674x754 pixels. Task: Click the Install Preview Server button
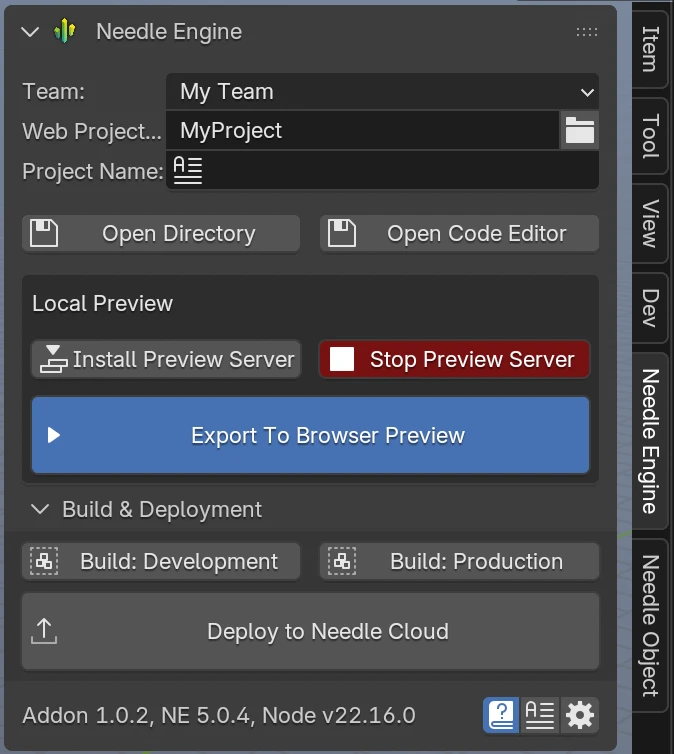click(x=166, y=359)
